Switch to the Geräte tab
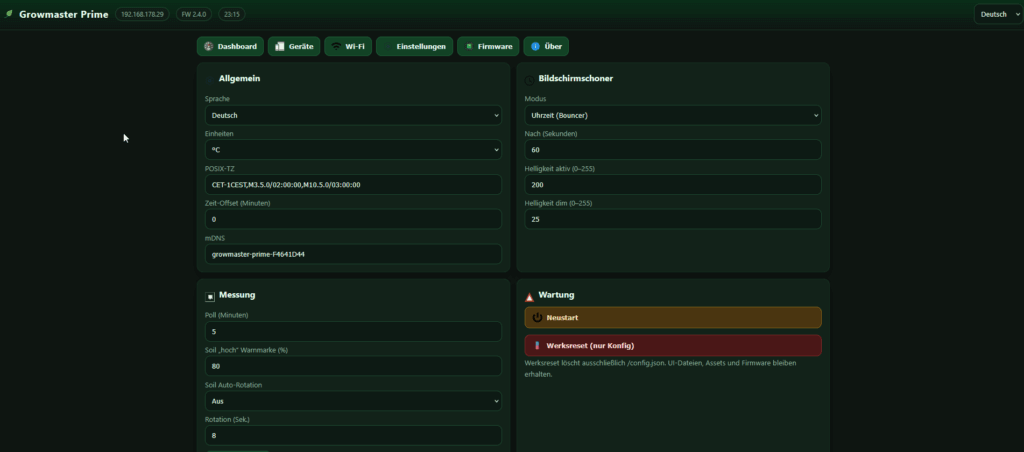This screenshot has width=1024, height=452. pyautogui.click(x=294, y=46)
